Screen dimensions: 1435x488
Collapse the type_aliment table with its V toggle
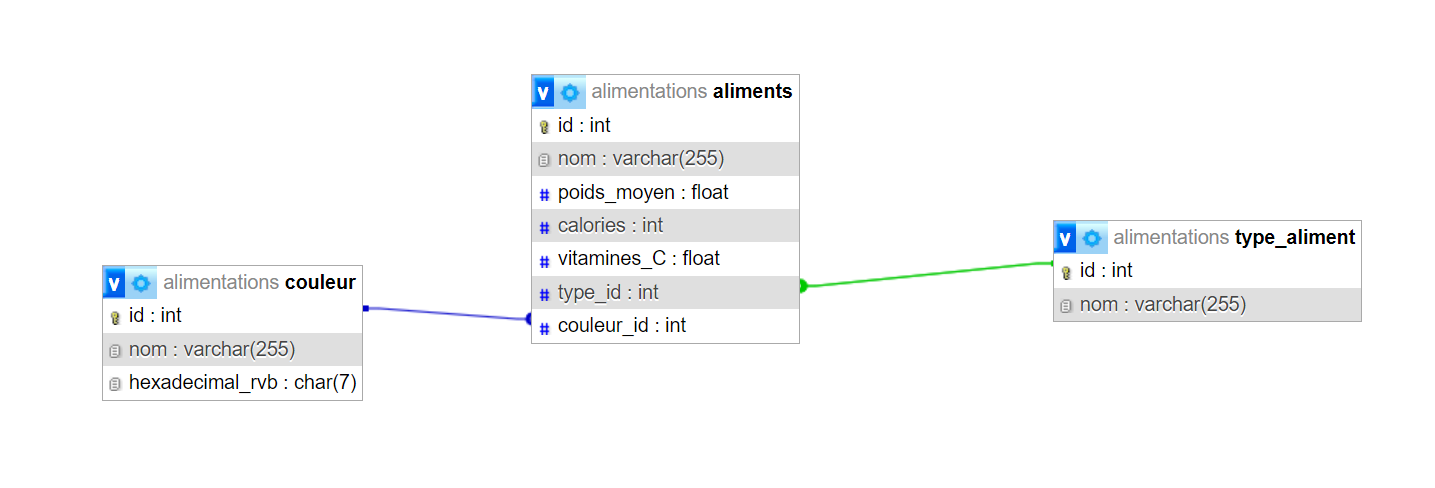click(x=1065, y=238)
